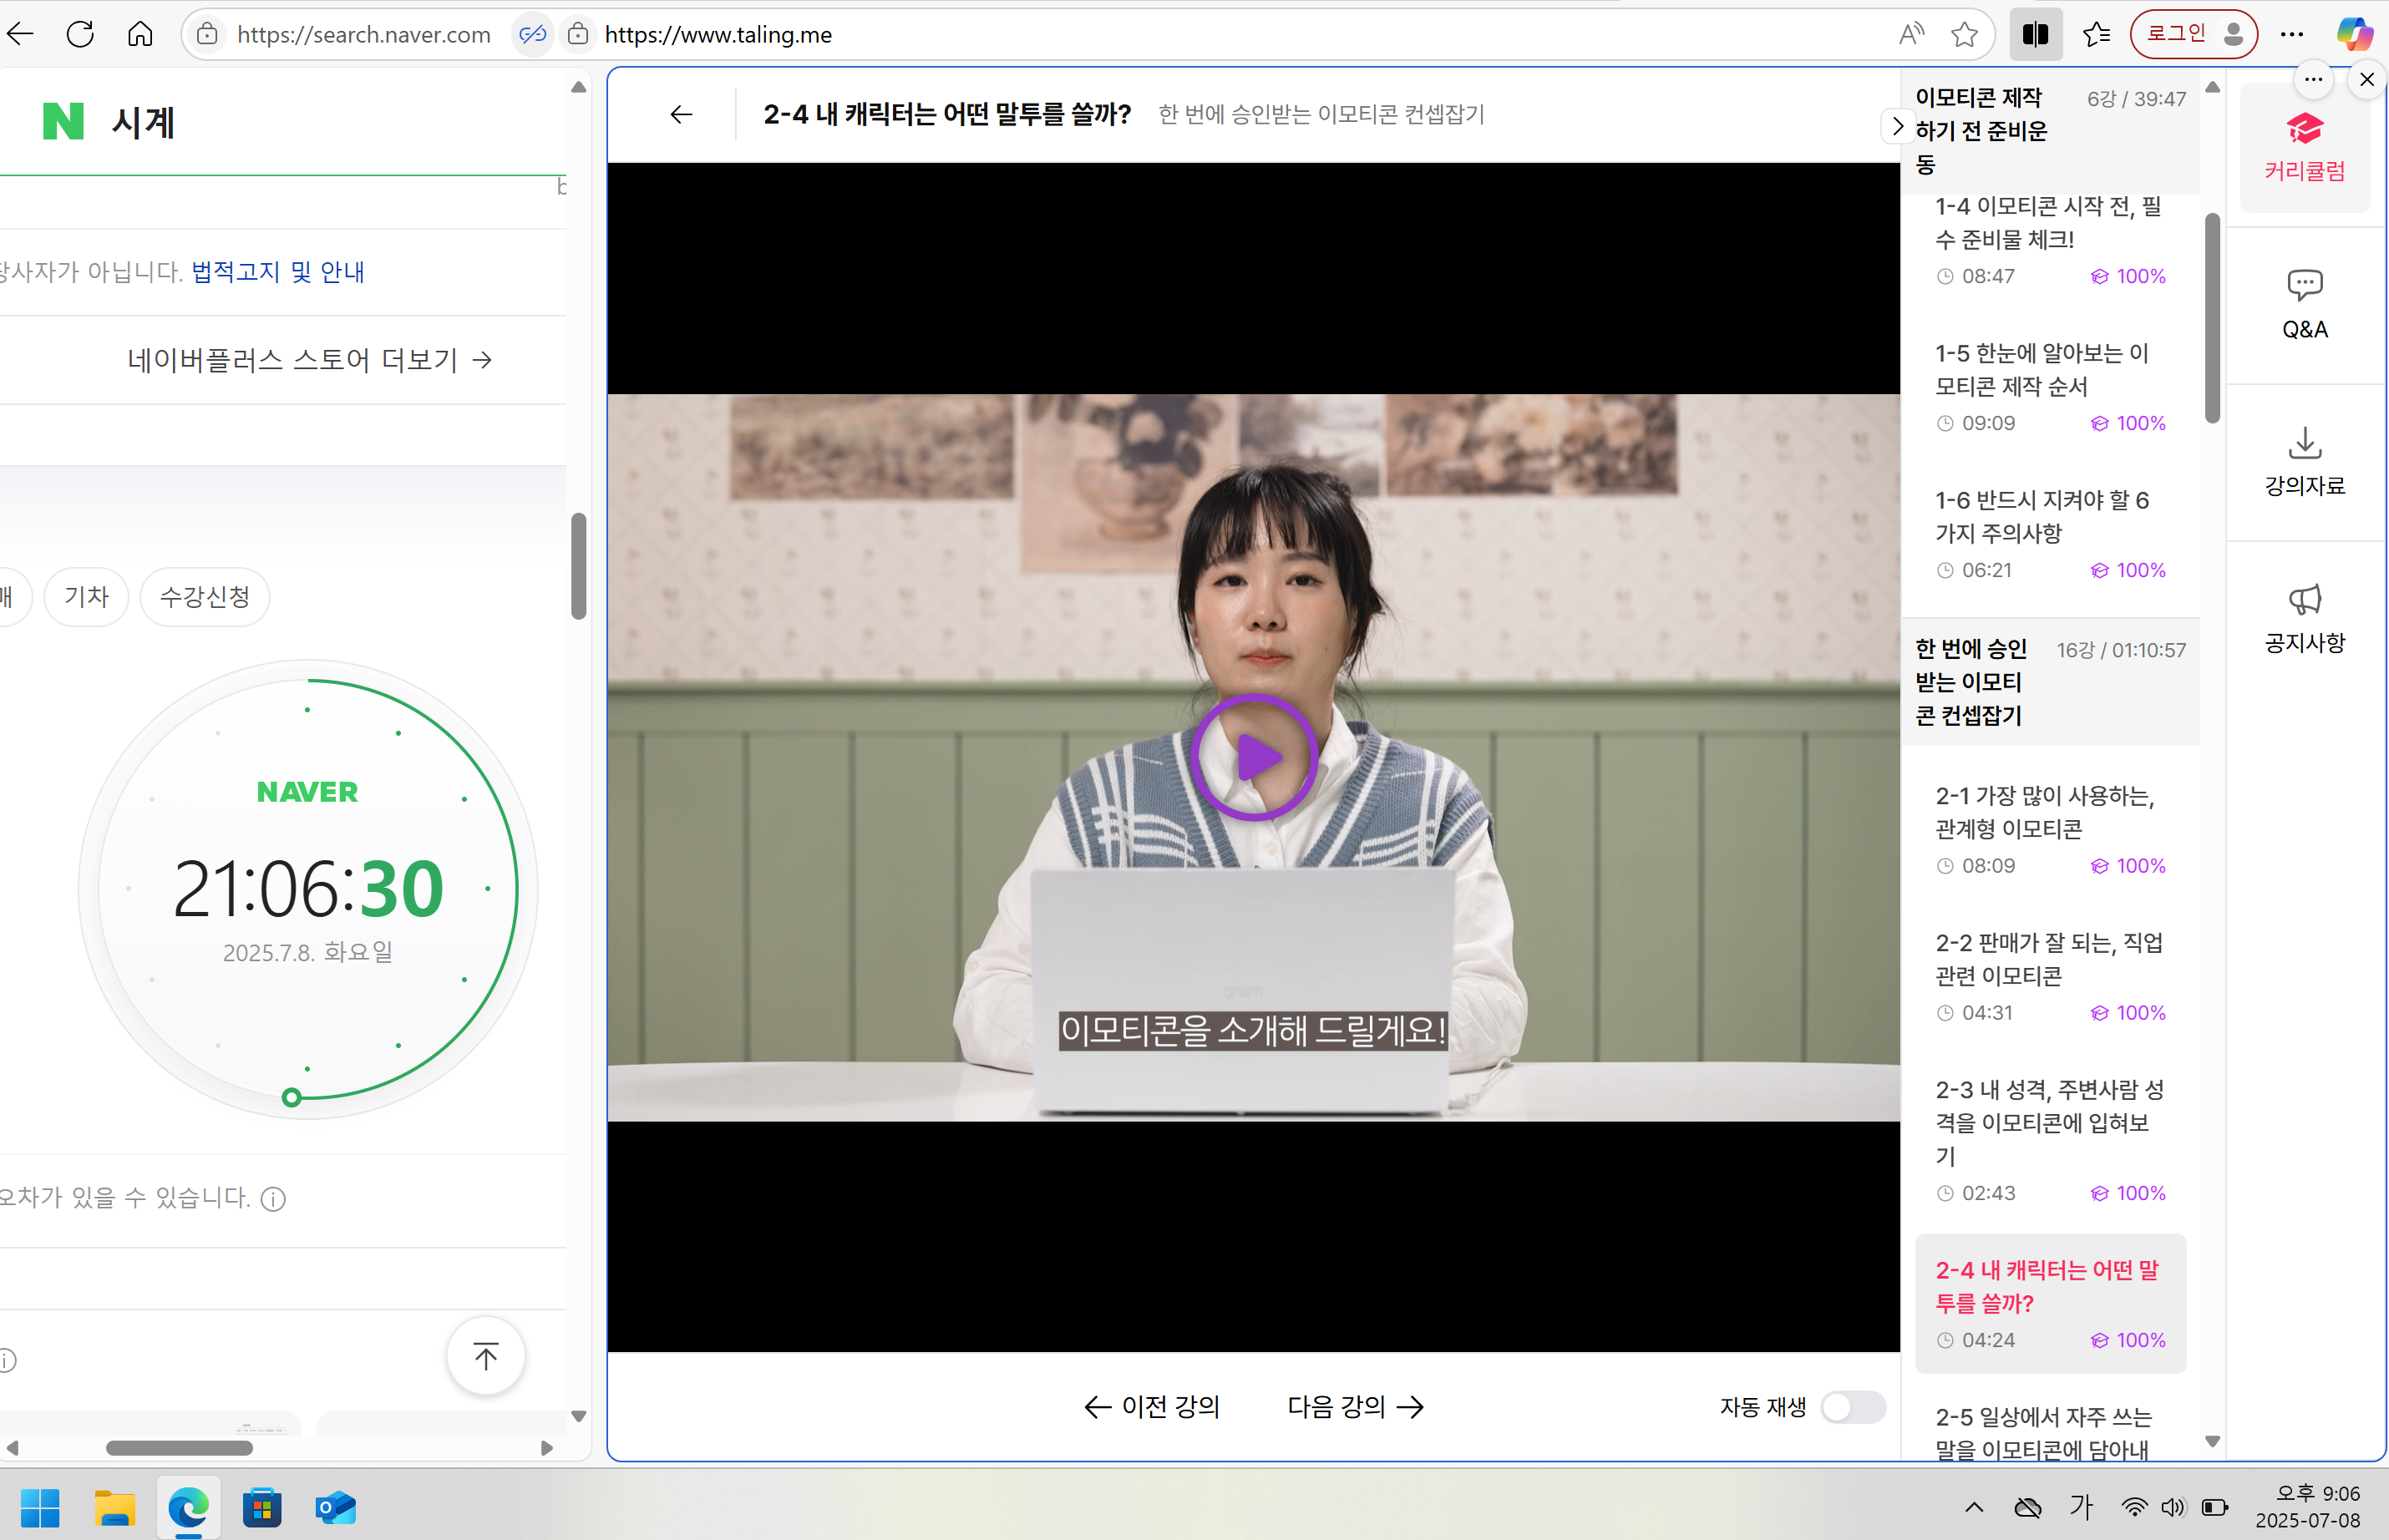This screenshot has height=1540, width=2389.
Task: Toggle split screen view in the browser
Action: coord(2036,33)
